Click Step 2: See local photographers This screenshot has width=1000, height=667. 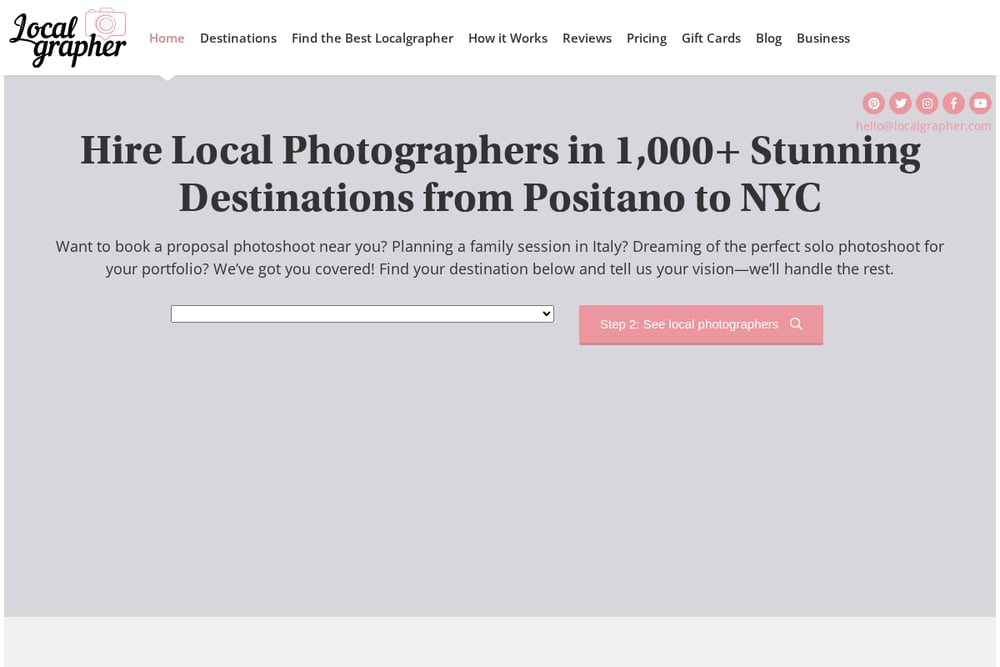pos(701,325)
